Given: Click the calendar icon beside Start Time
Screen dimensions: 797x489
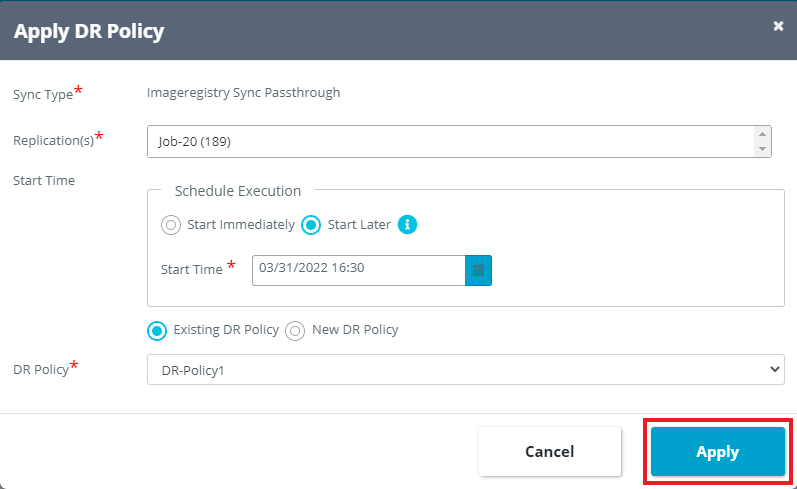Looking at the screenshot, I should [x=478, y=270].
